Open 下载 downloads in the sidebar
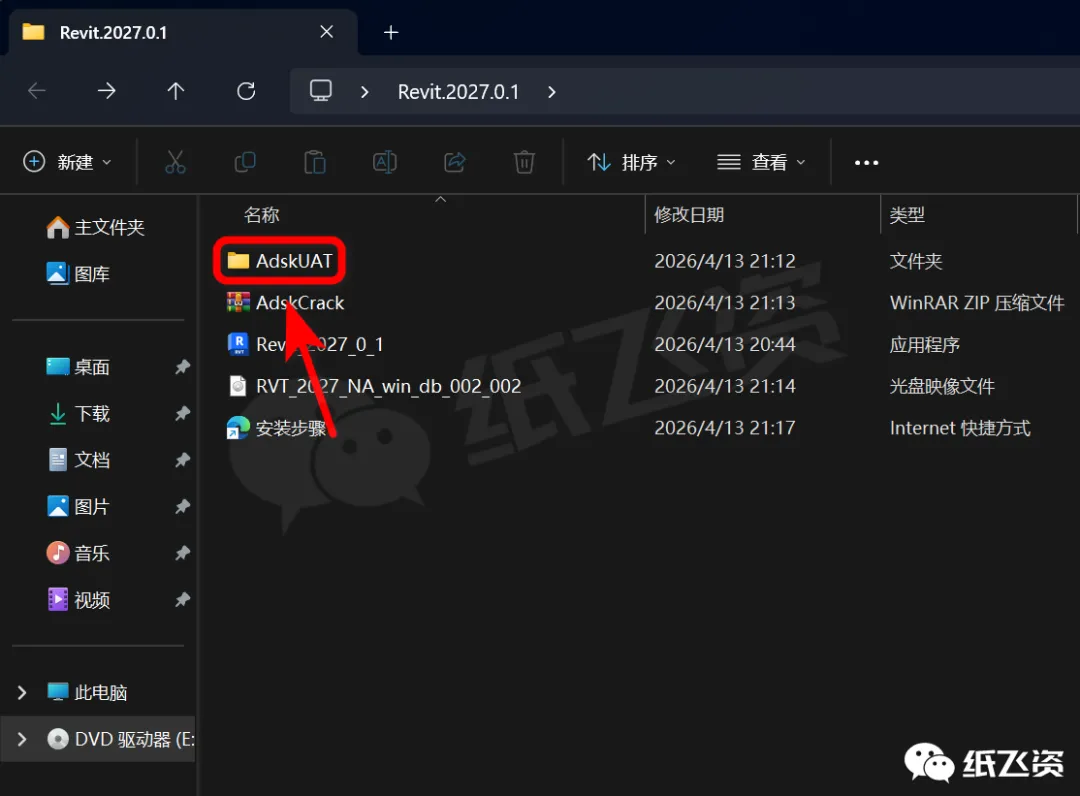The width and height of the screenshot is (1080, 796). click(78, 413)
